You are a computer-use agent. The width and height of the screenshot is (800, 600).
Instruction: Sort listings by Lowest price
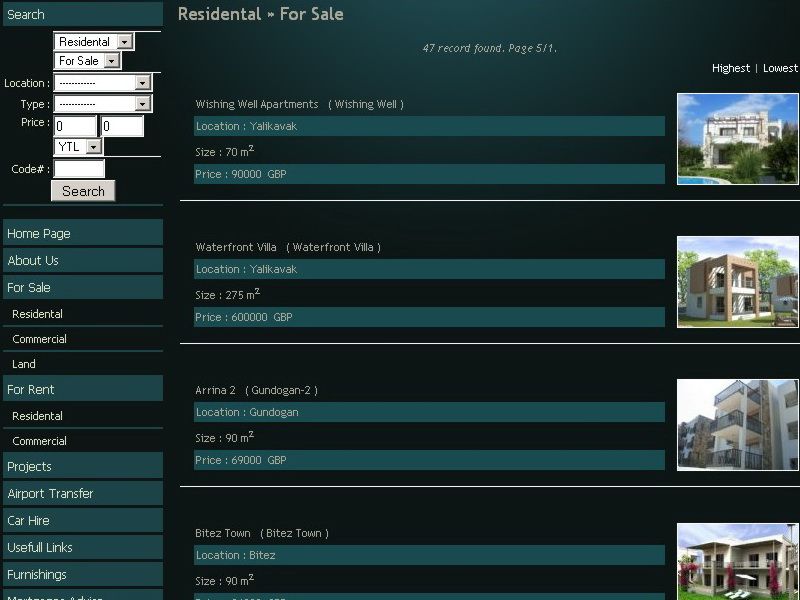click(x=780, y=68)
